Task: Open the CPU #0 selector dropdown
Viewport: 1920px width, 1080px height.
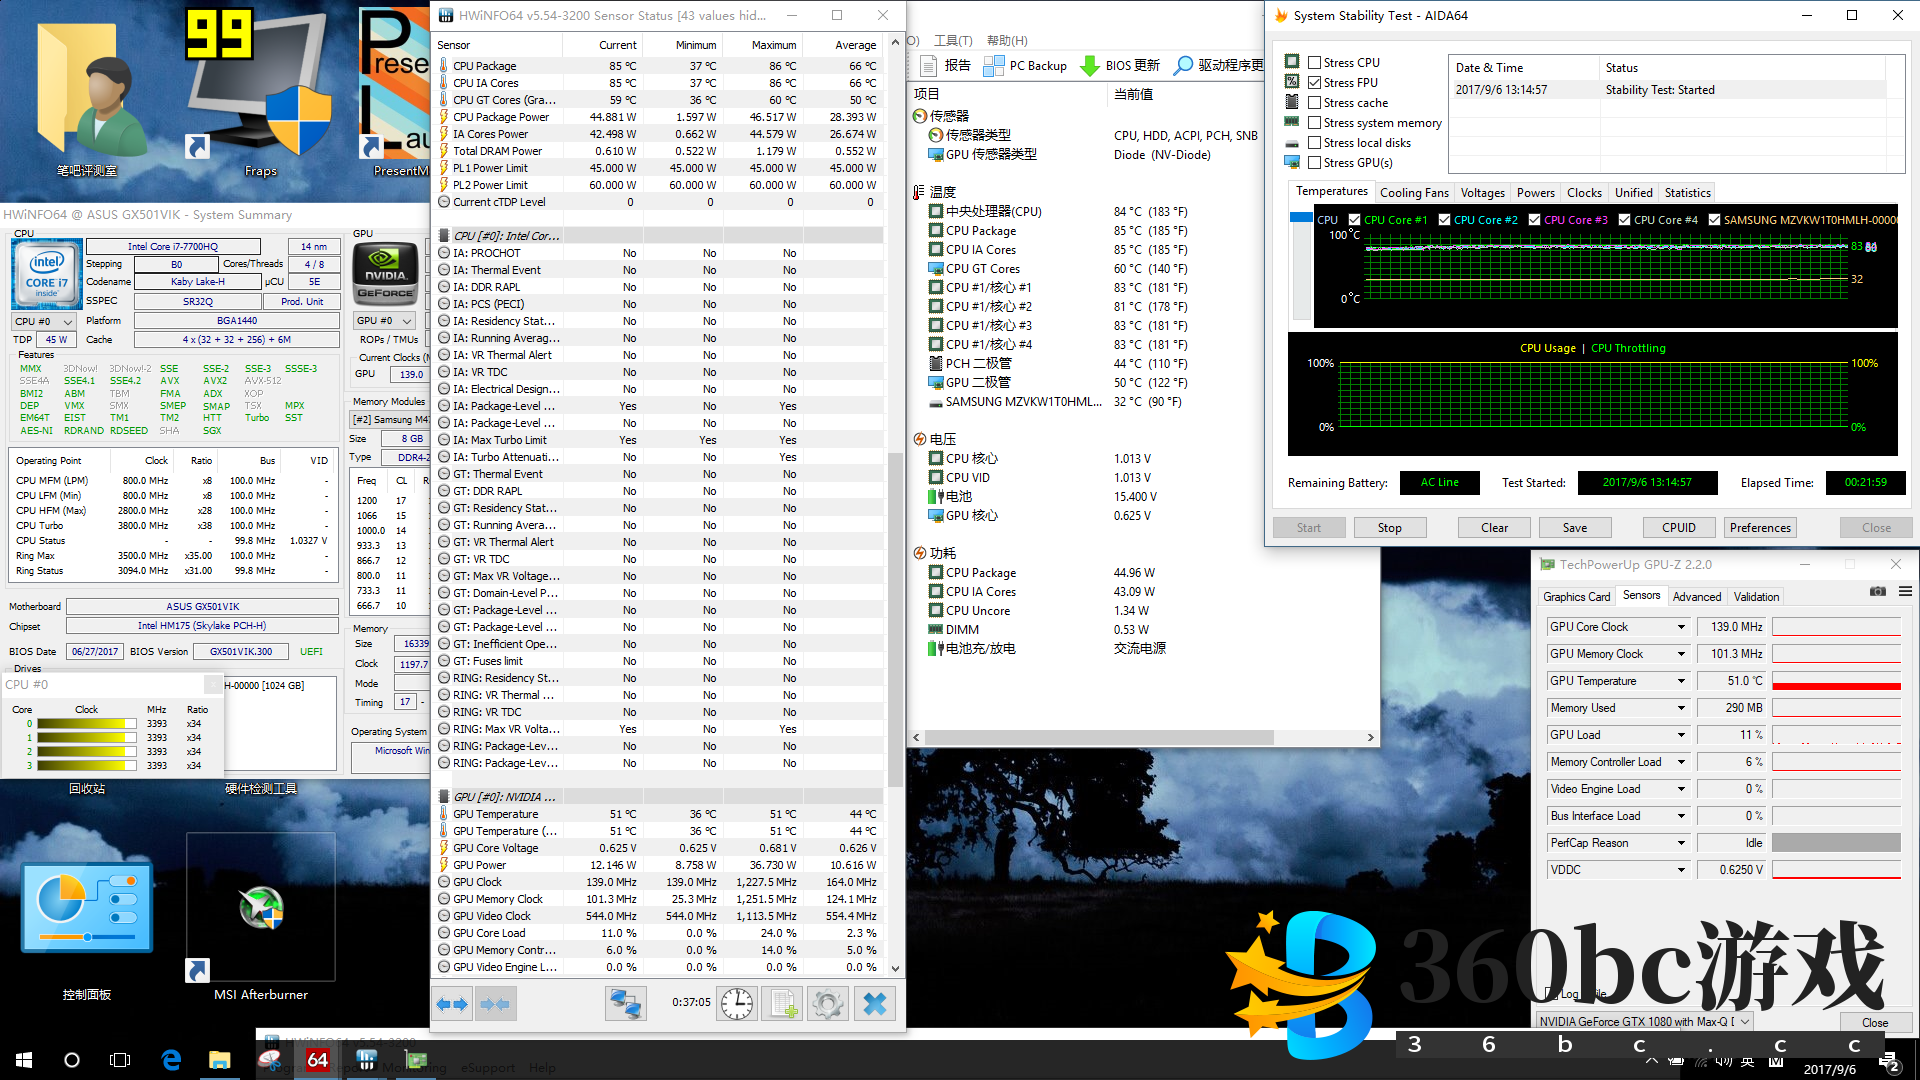Action: 44,321
